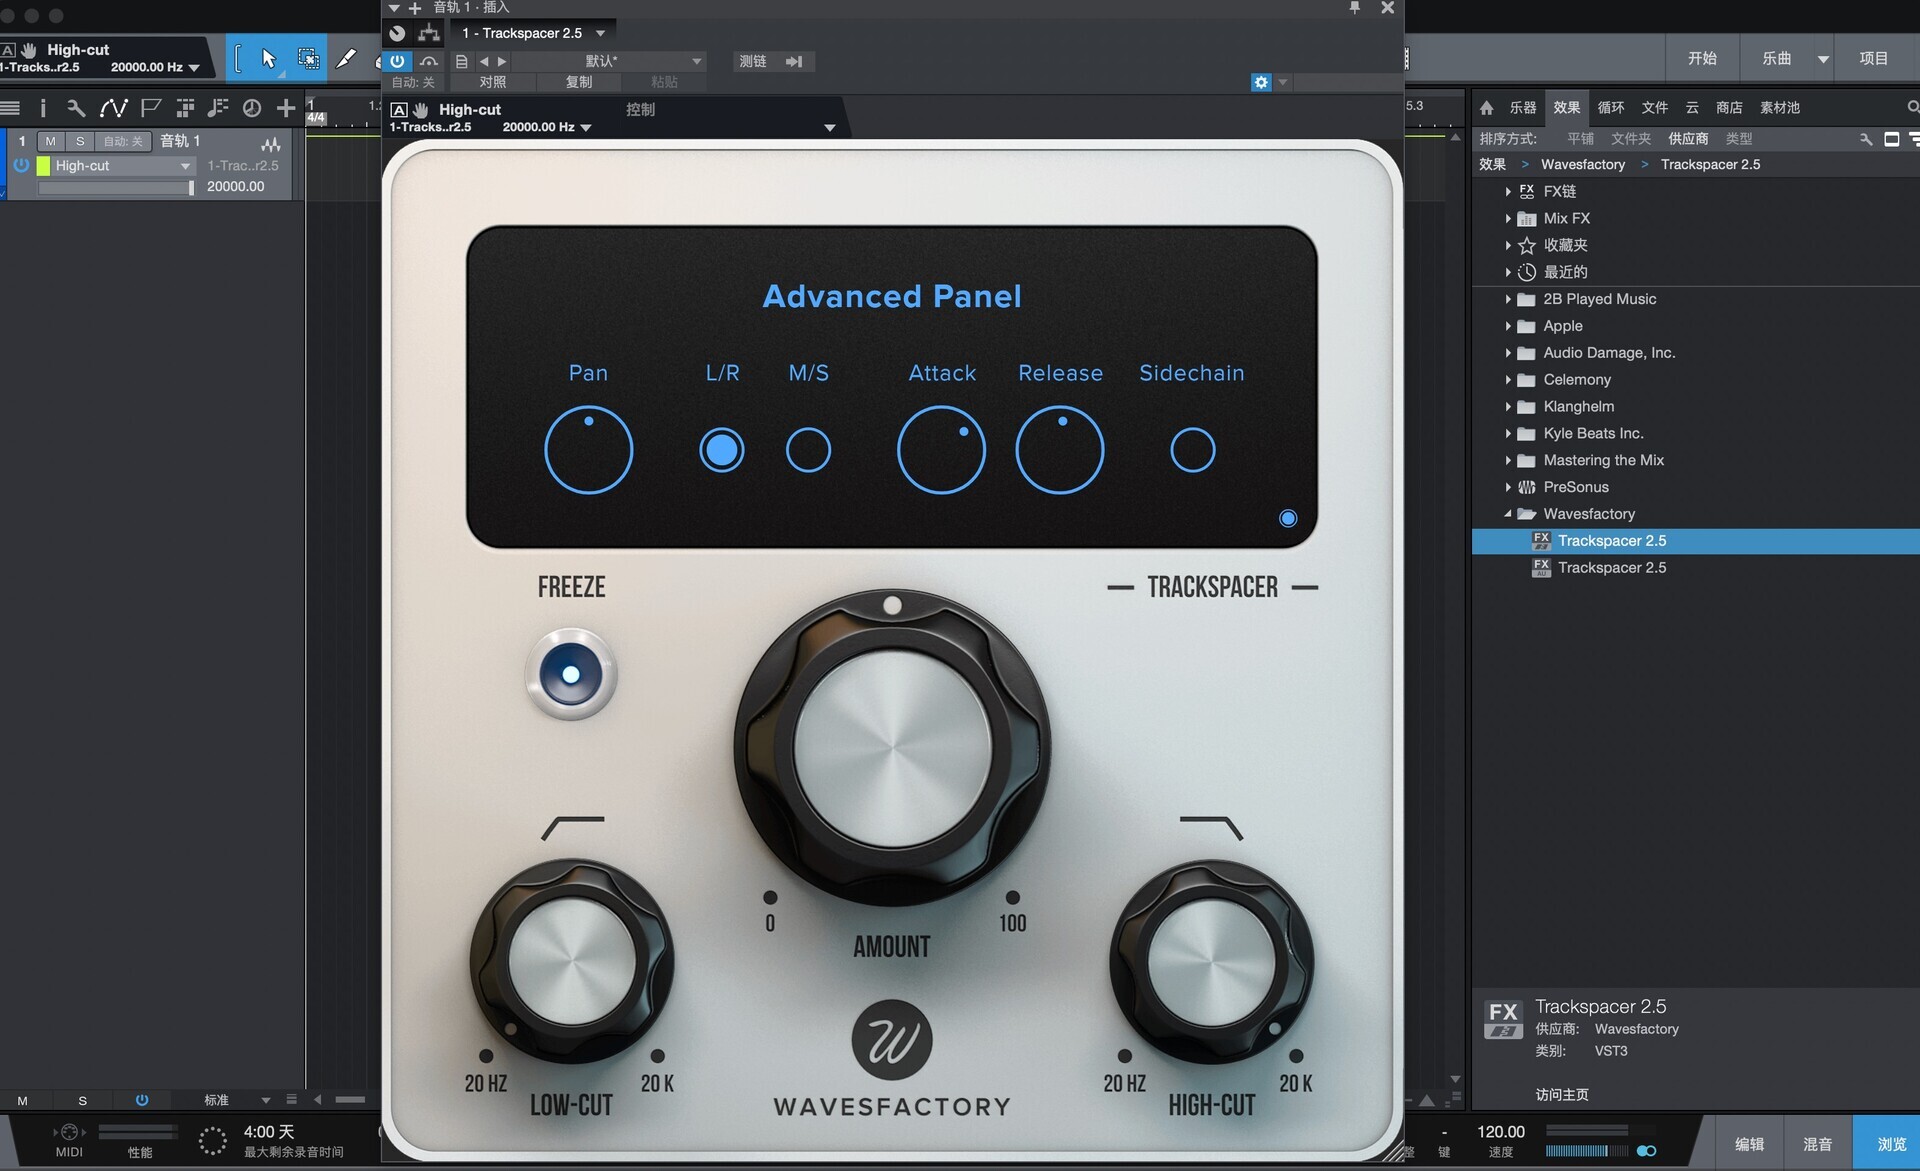Sort browser by 类型

coord(1739,139)
